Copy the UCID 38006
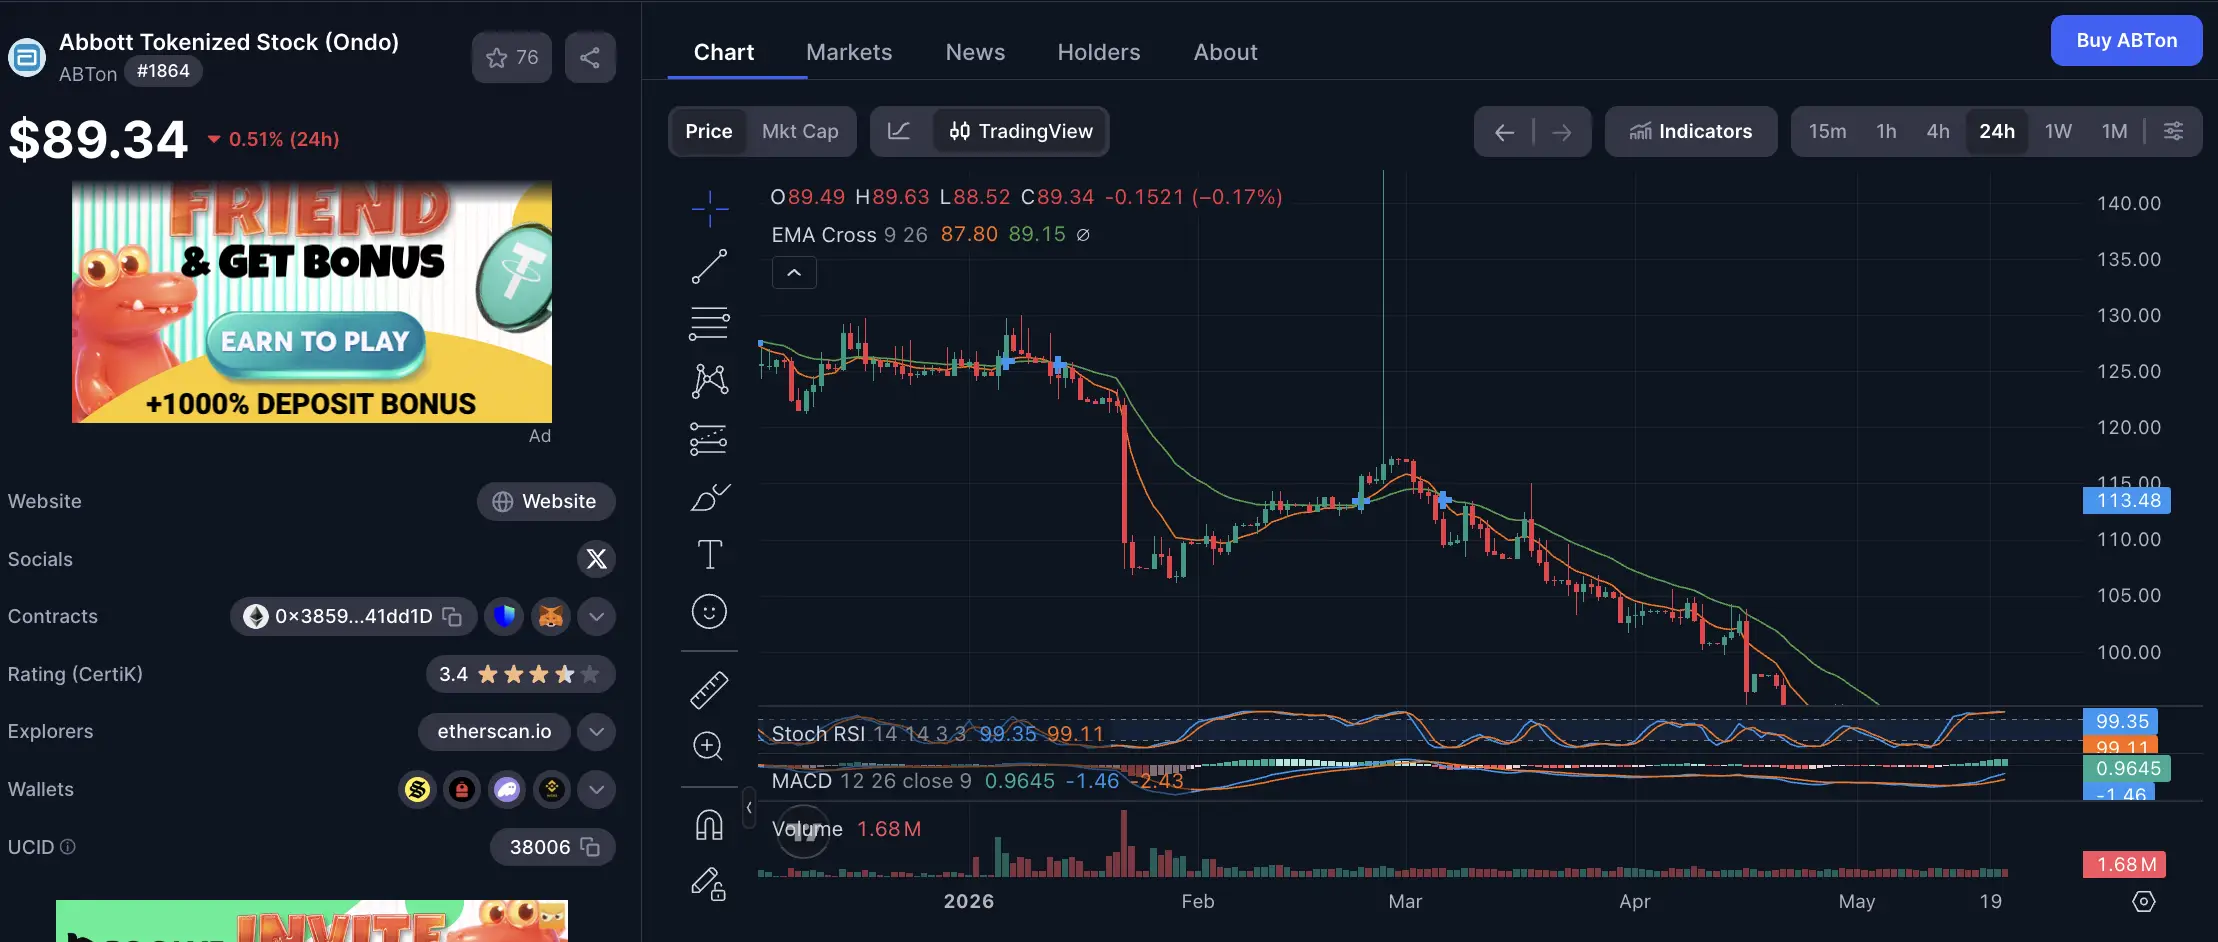Image resolution: width=2218 pixels, height=942 pixels. click(x=590, y=847)
